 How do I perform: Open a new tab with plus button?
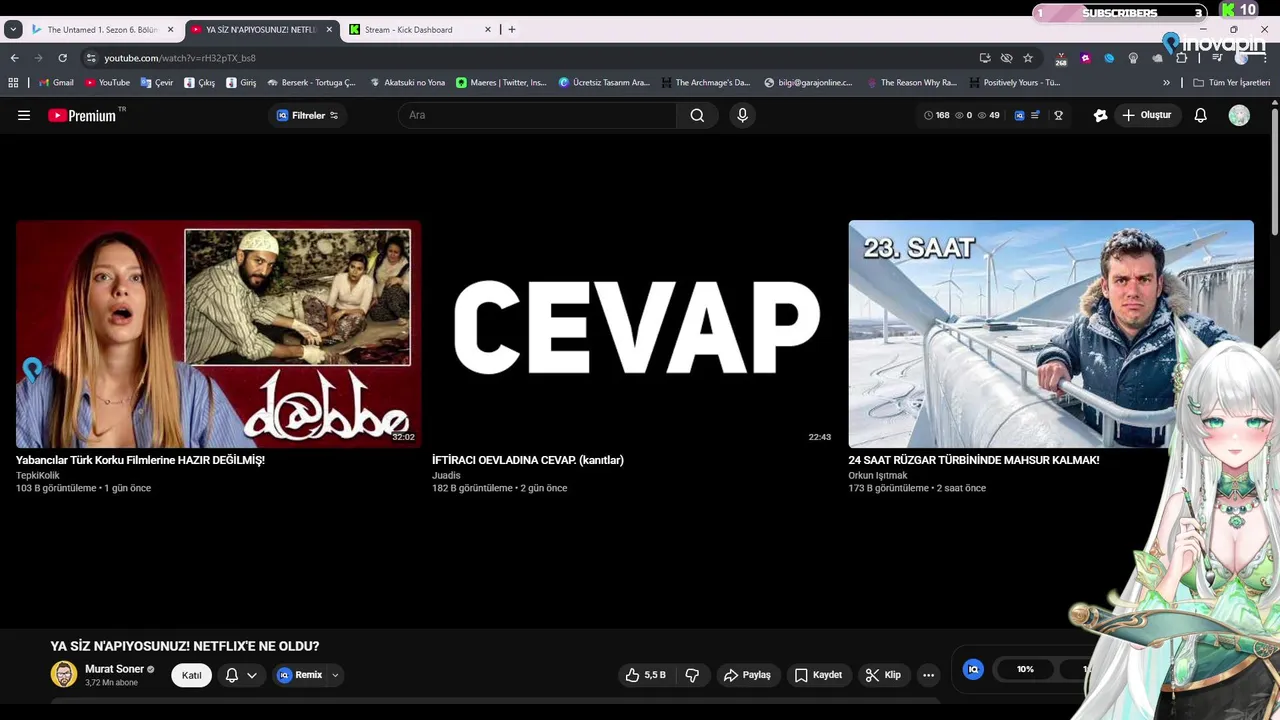(x=512, y=30)
